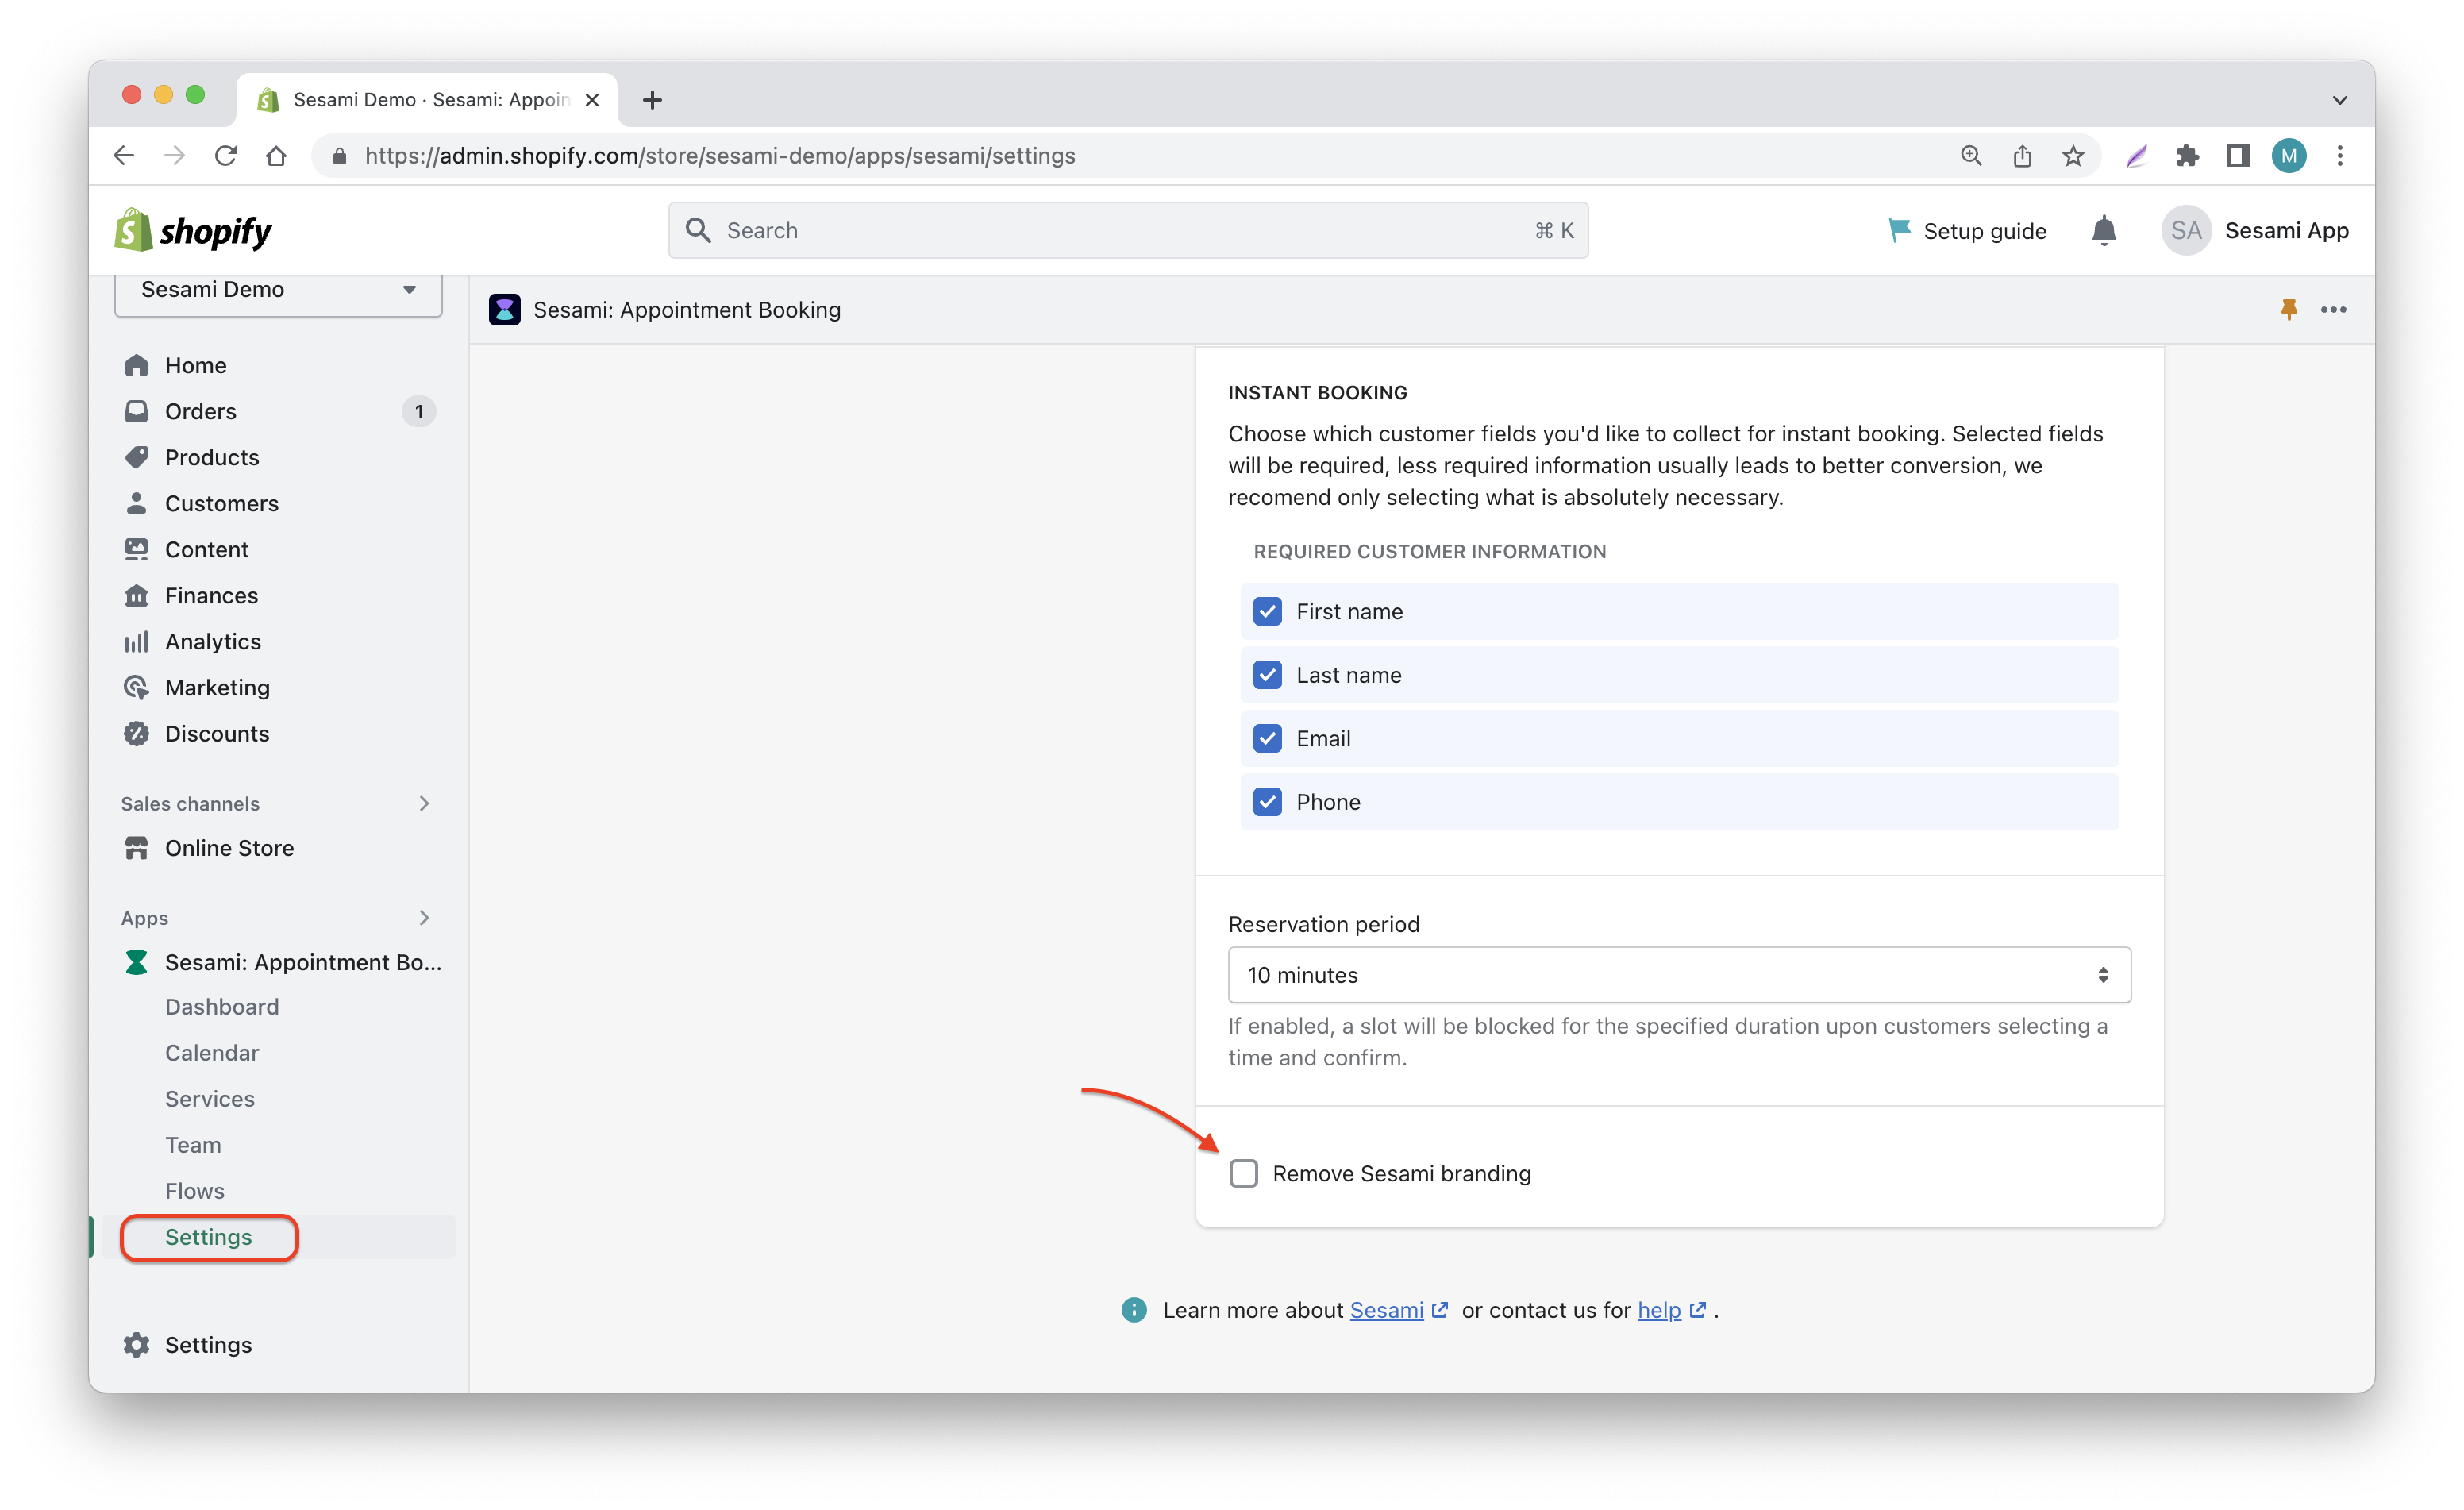Open the three-dots app menu
The height and width of the screenshot is (1510, 2464).
point(2333,310)
